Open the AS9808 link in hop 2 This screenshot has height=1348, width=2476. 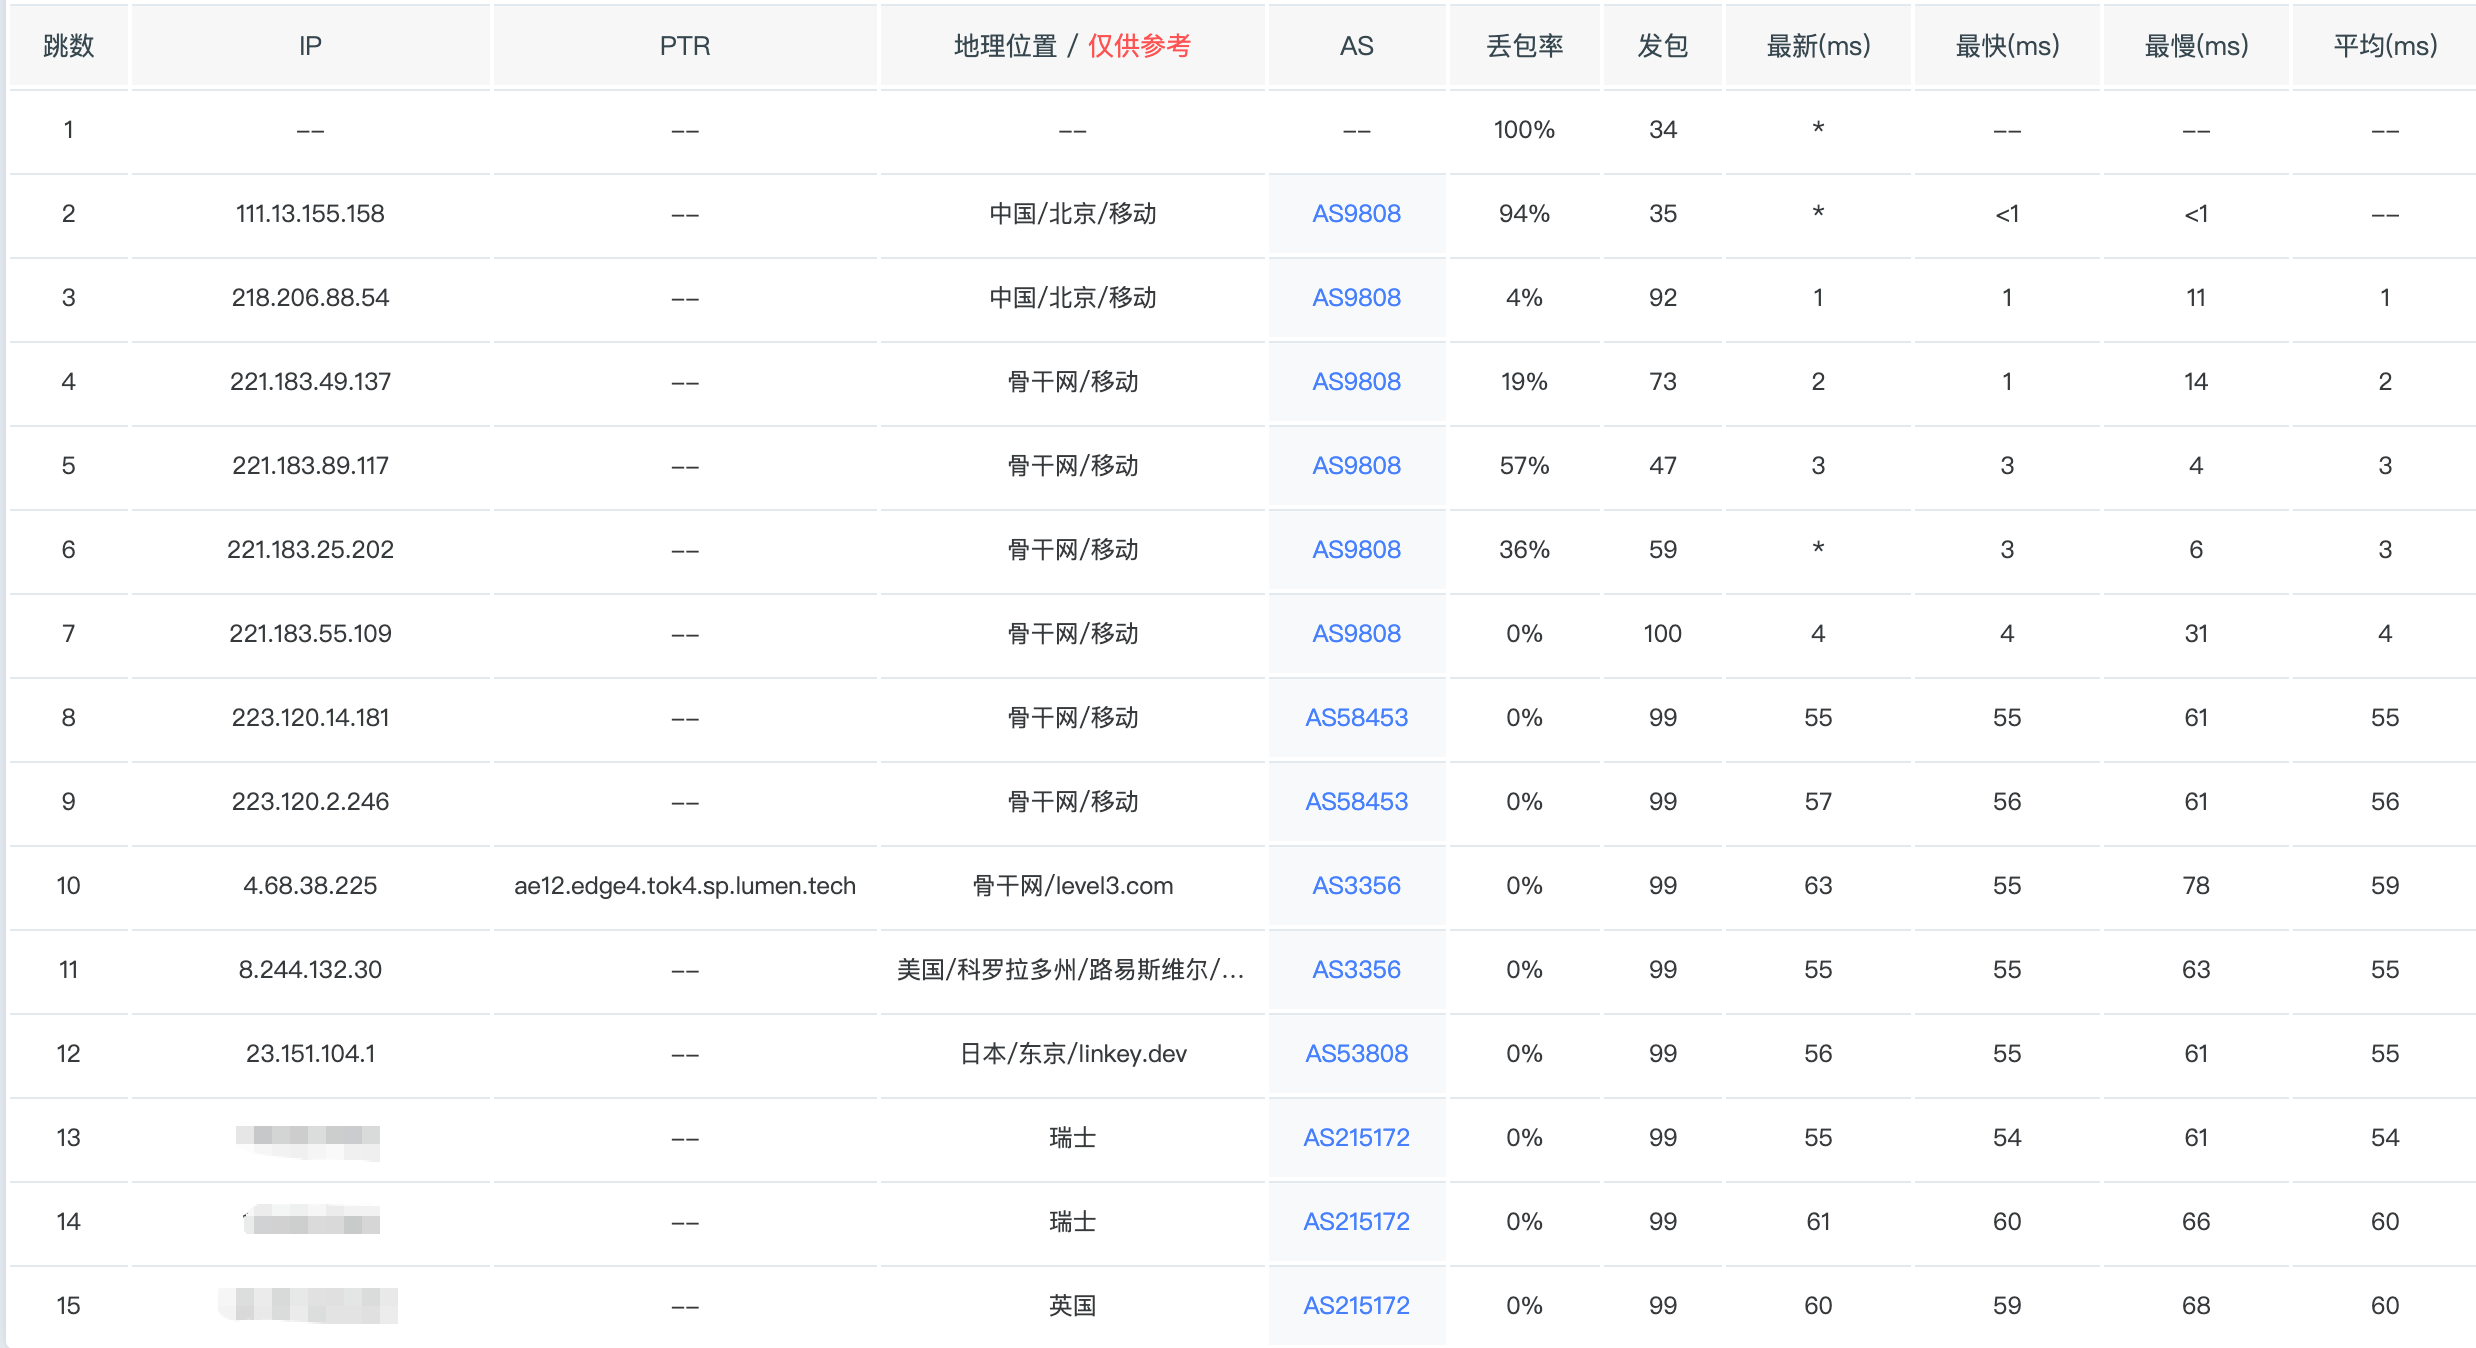(x=1356, y=214)
